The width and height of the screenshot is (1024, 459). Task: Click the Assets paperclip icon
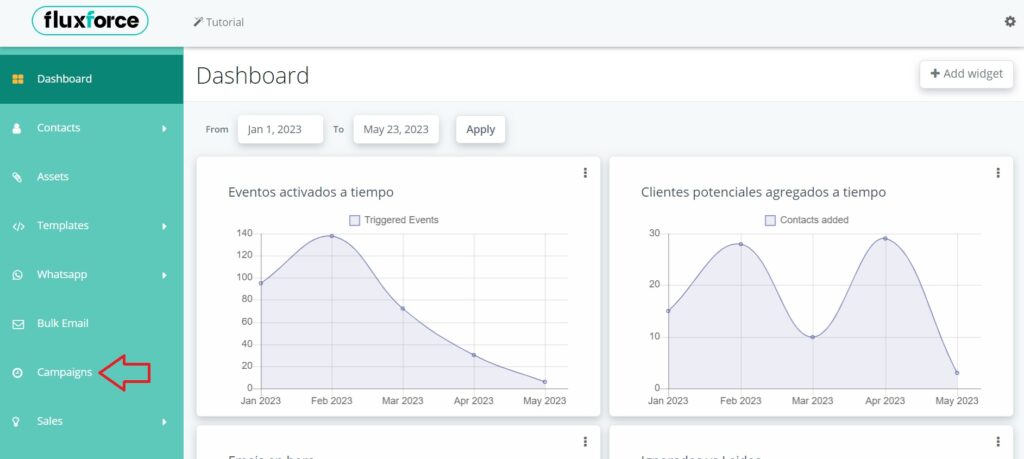[18, 177]
